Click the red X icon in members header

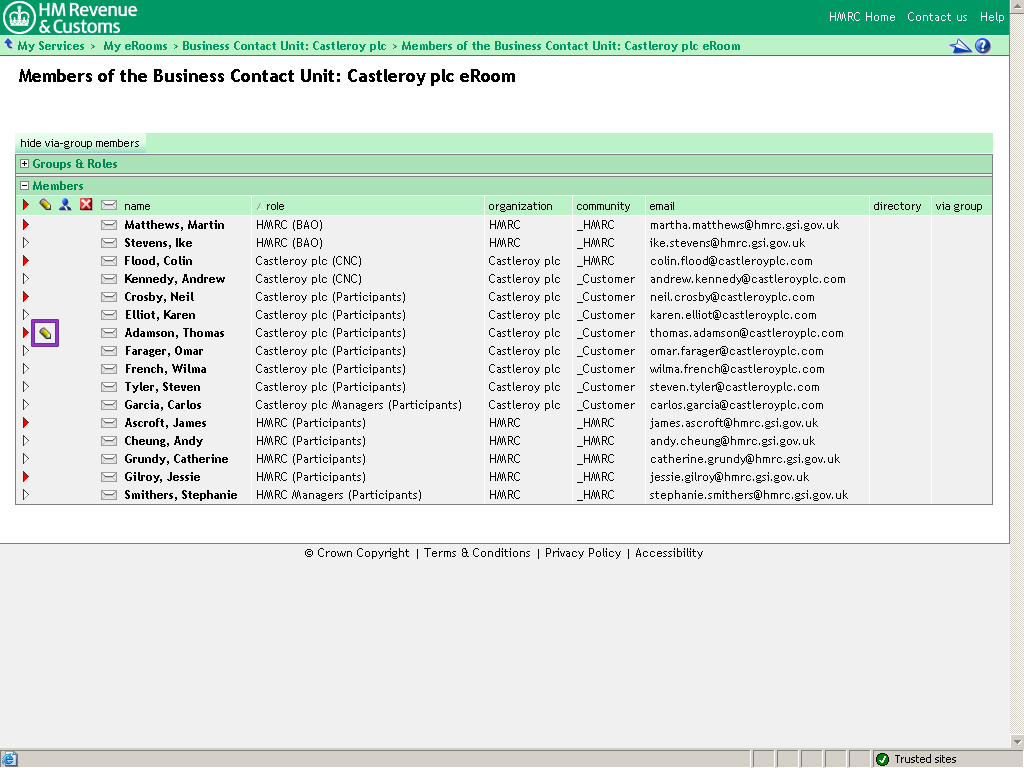click(x=86, y=205)
